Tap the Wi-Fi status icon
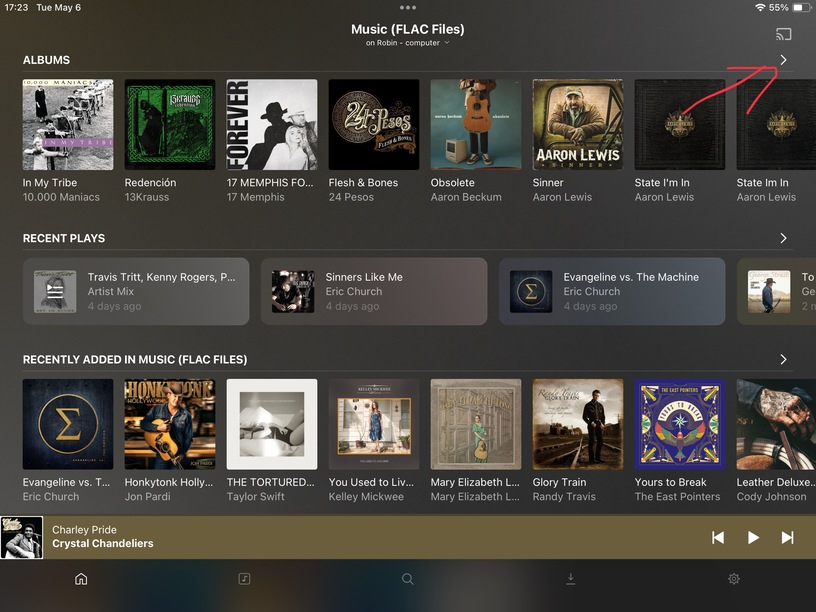This screenshot has height=612, width=816. 760,7
